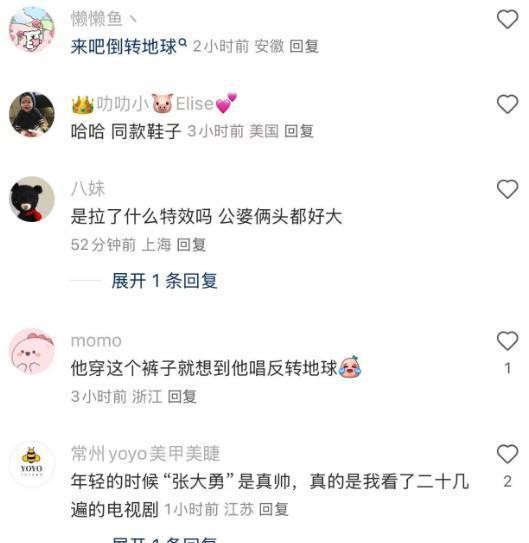529x543 pixels.
Task: Open 懒懒鱼's profile avatar
Action: [x=32, y=29]
